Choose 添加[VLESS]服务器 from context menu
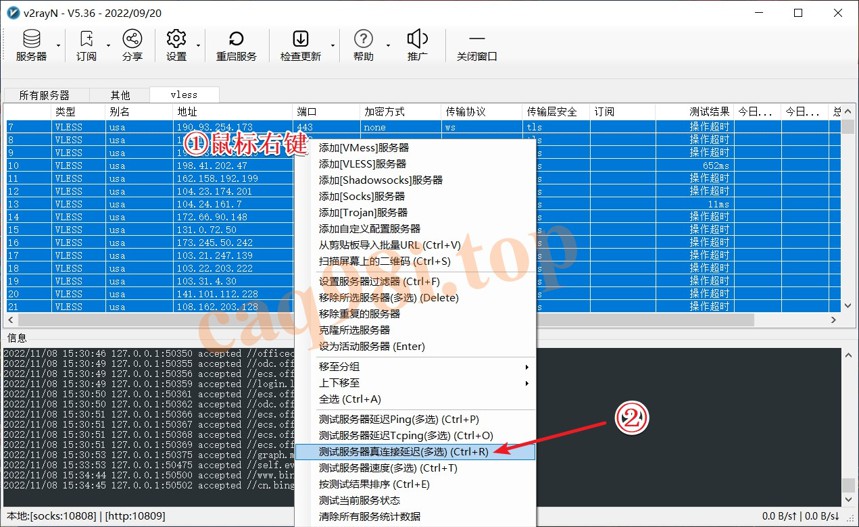The image size is (859, 527). (x=415, y=164)
